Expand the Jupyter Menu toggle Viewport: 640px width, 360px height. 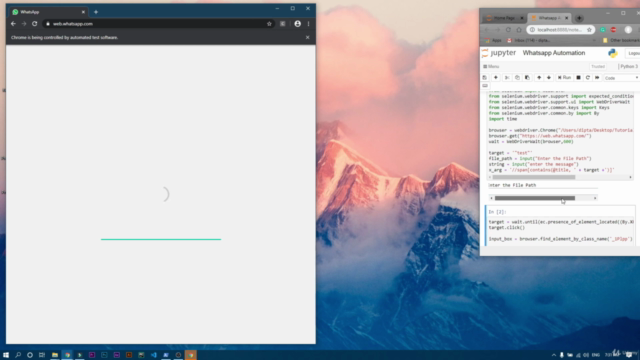click(491, 67)
